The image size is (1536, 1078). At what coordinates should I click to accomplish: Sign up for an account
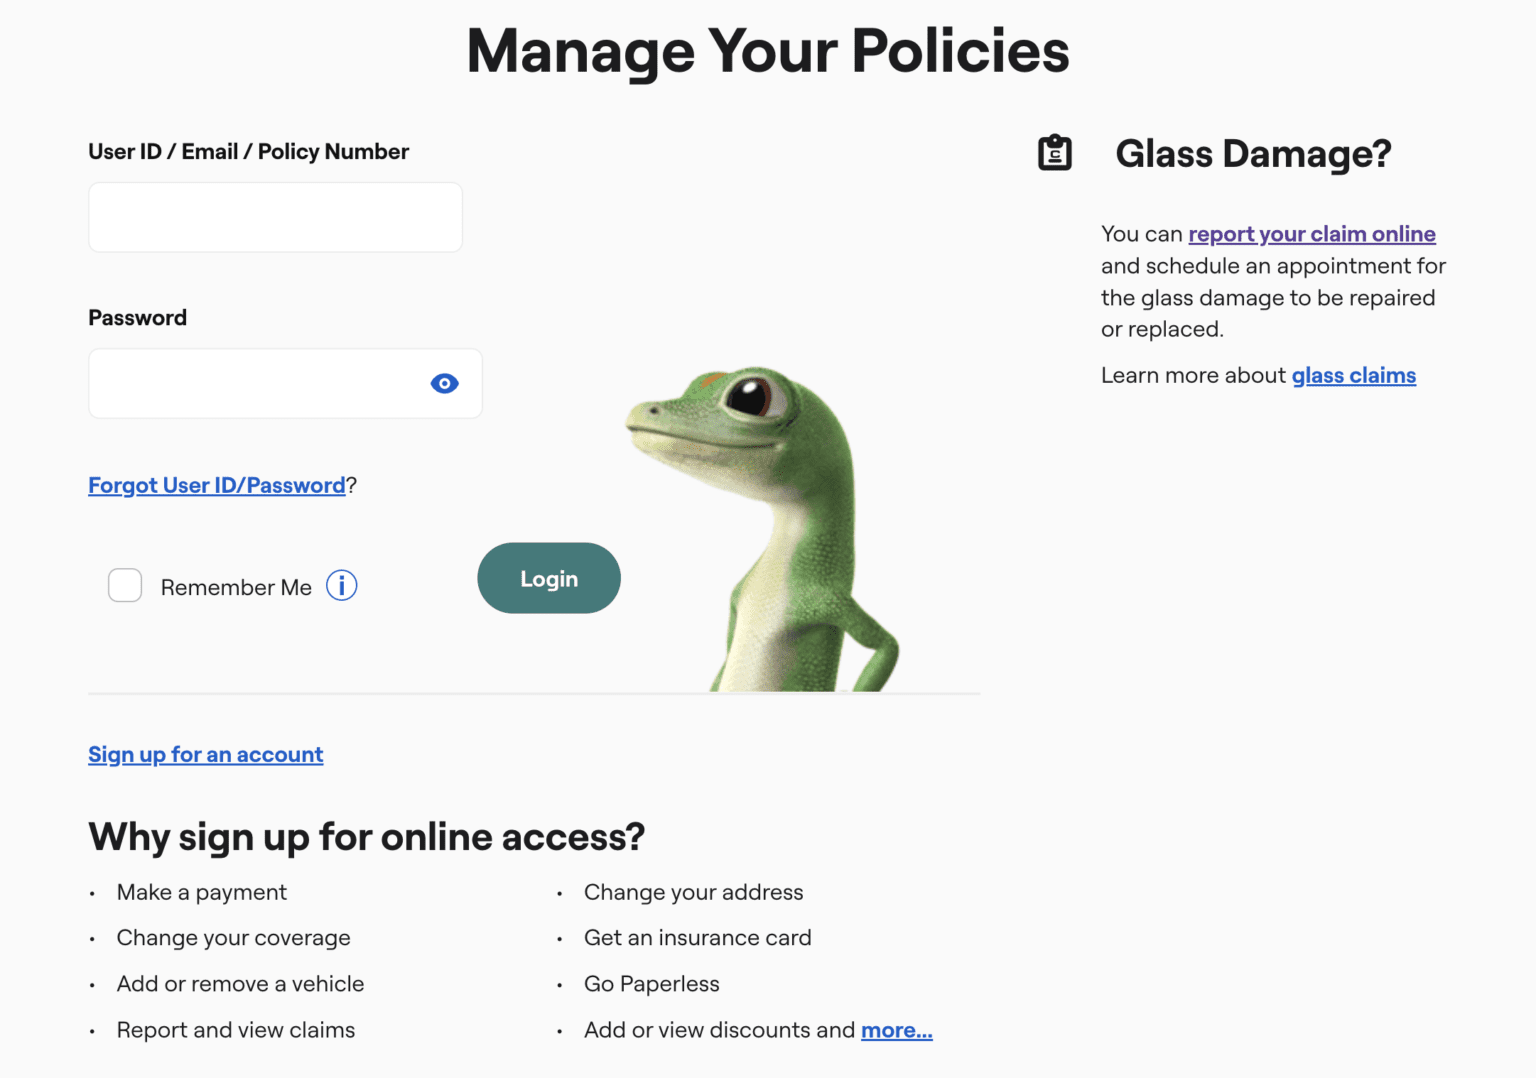point(205,754)
